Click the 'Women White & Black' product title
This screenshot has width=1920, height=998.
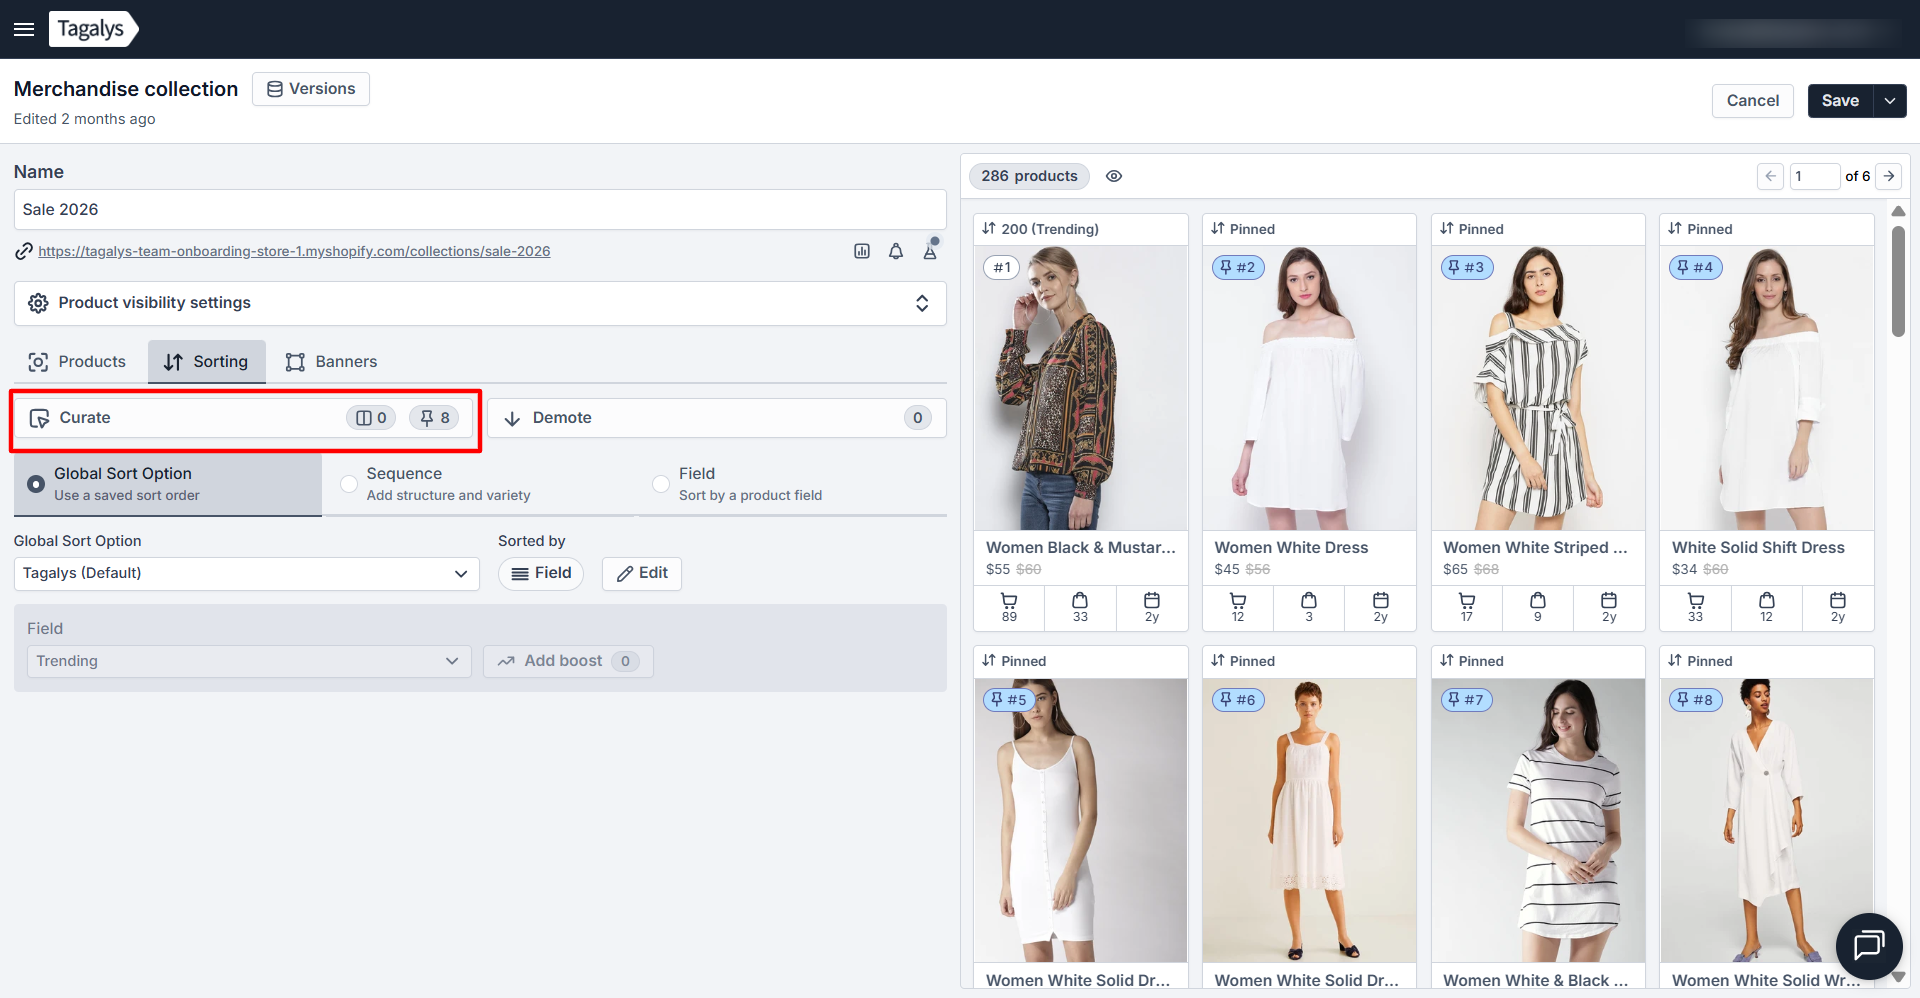(1535, 981)
